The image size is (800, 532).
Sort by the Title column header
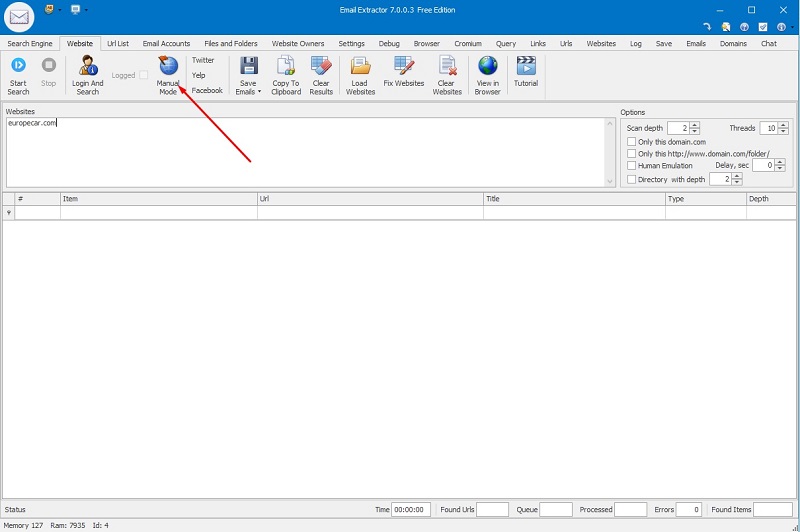574,199
